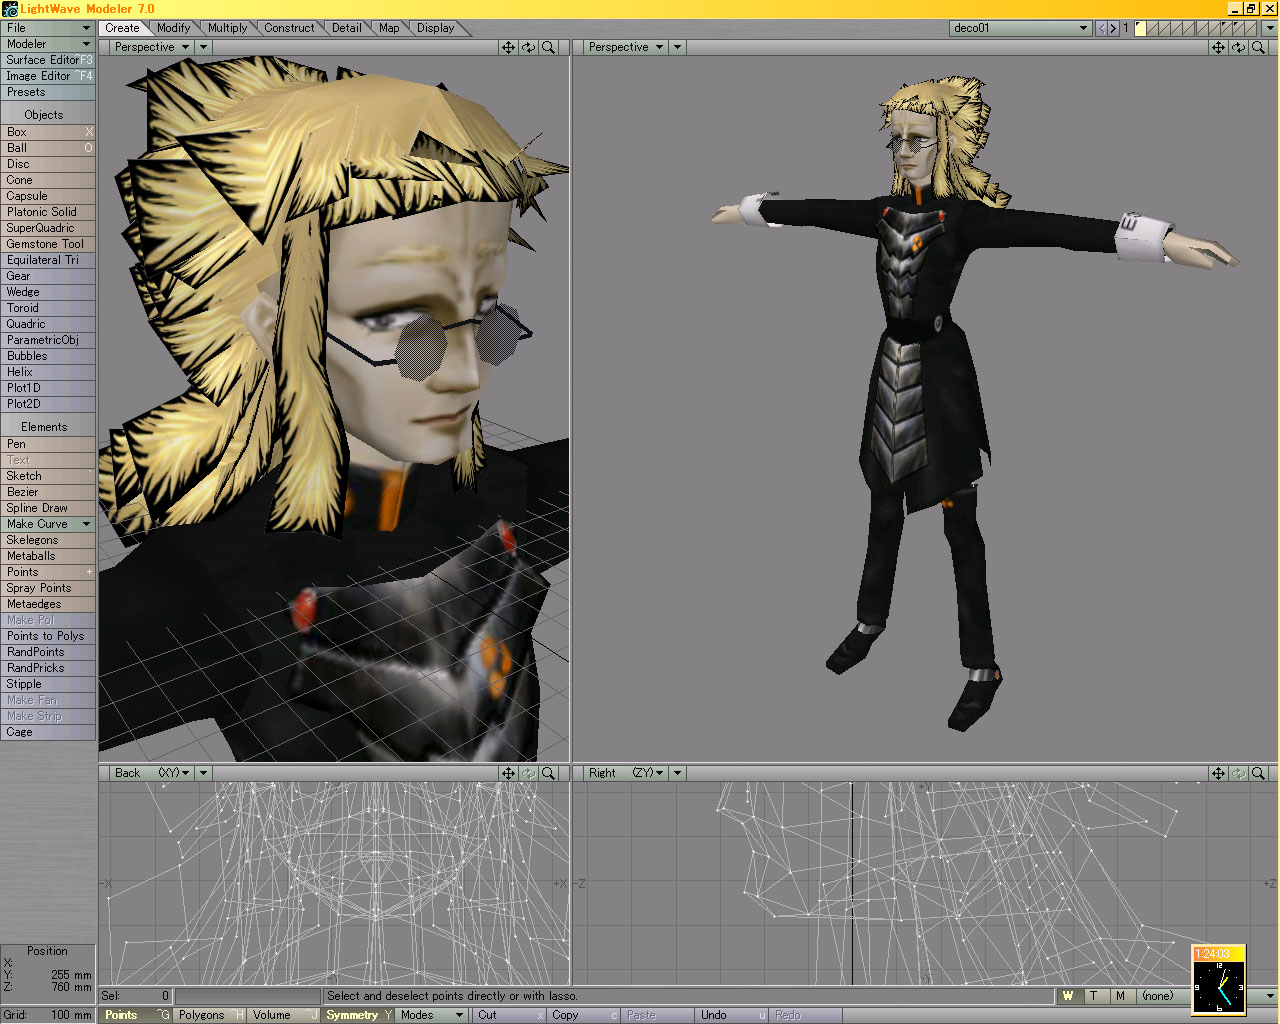Viewport: 1280px width, 1024px height.
Task: Switch to the Detail tab
Action: click(x=347, y=28)
